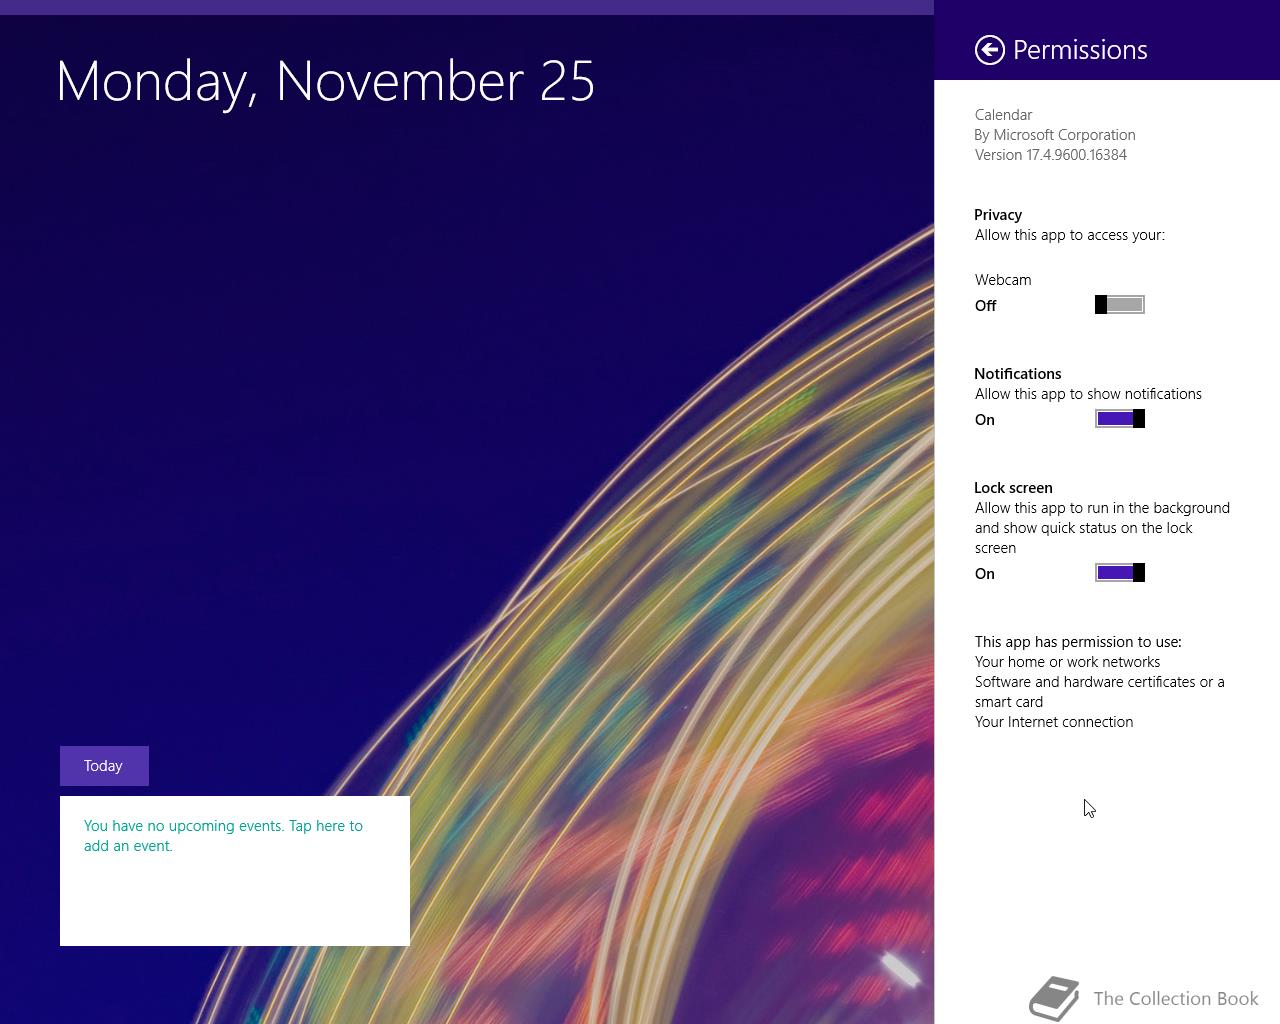Click the Webcam label

tap(1003, 280)
